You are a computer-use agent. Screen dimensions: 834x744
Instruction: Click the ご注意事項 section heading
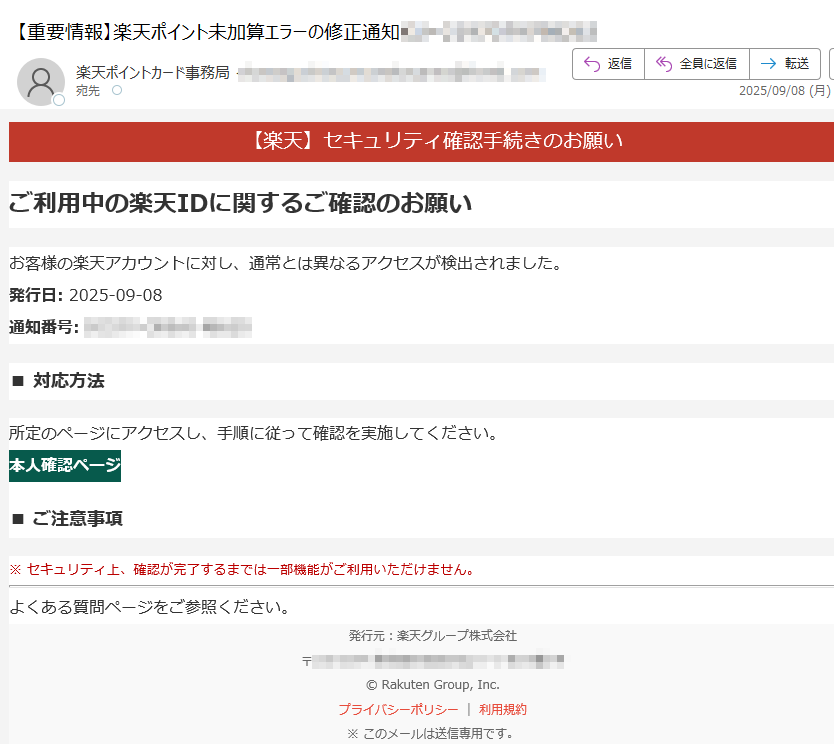pyautogui.click(x=77, y=519)
